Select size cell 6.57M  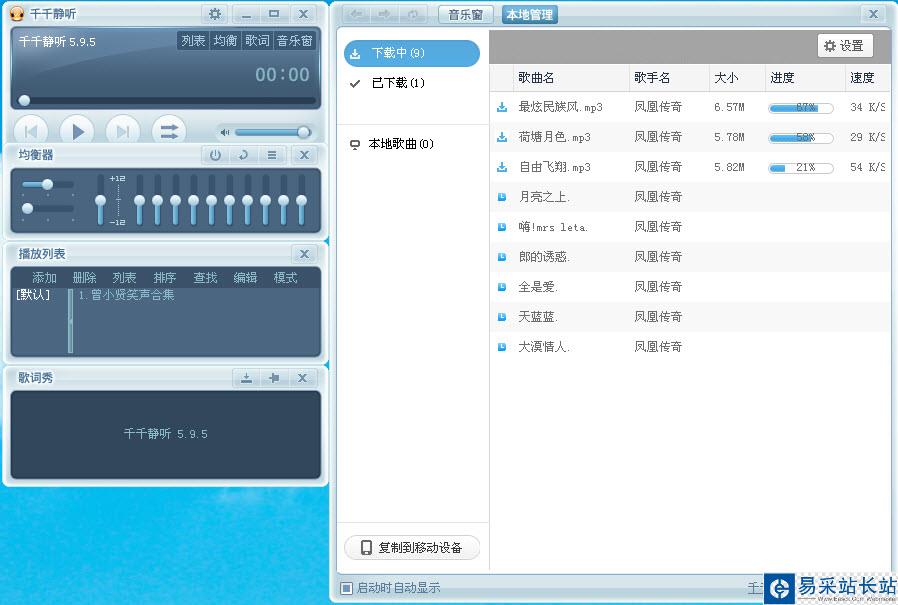tap(729, 107)
